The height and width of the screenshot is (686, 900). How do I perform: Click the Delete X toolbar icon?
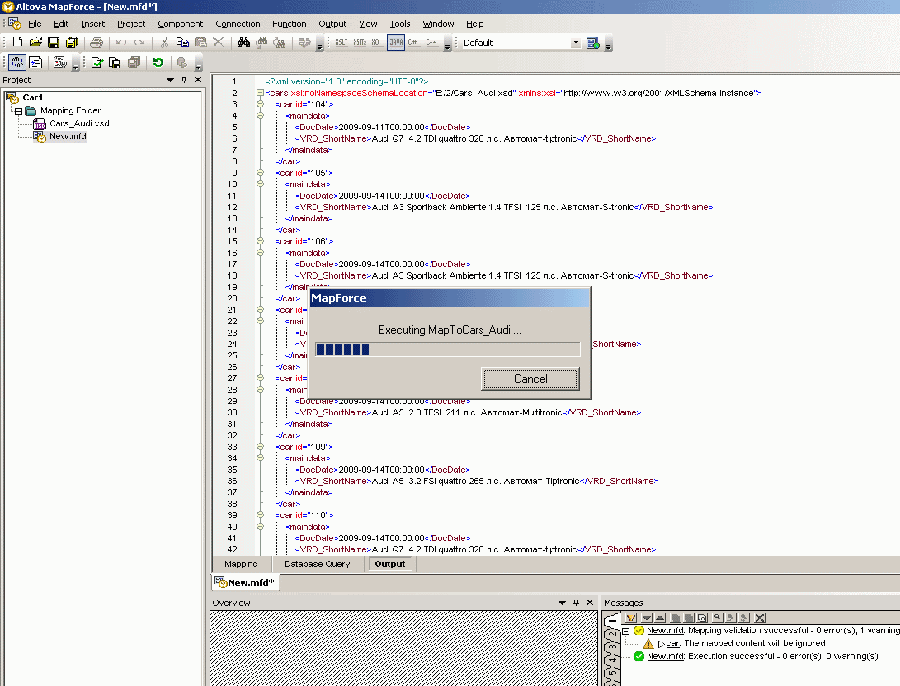coord(218,42)
